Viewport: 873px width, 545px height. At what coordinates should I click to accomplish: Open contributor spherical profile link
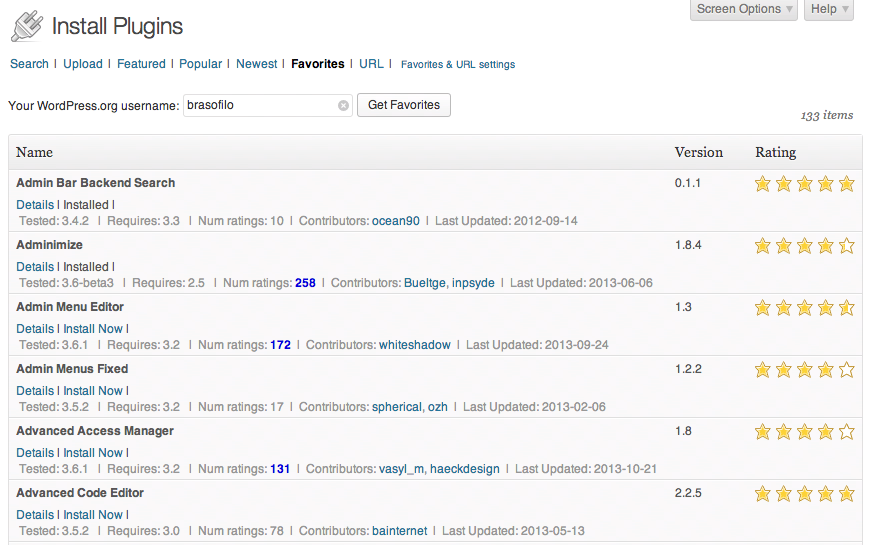[398, 407]
